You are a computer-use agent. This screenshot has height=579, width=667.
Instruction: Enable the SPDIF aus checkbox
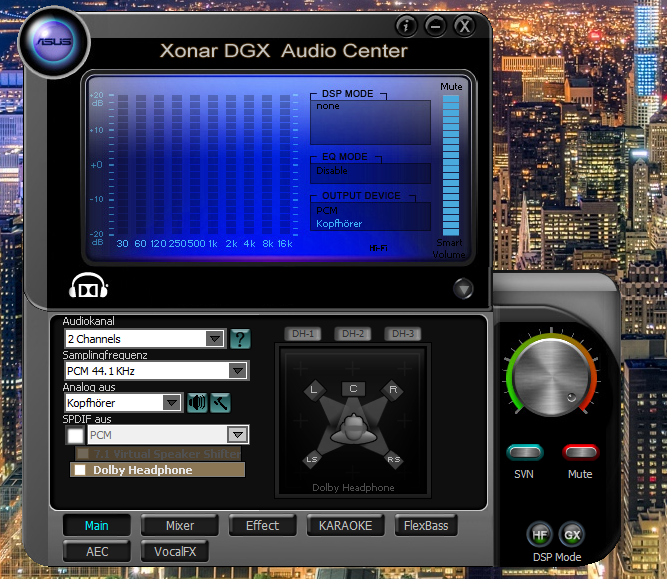tap(76, 435)
